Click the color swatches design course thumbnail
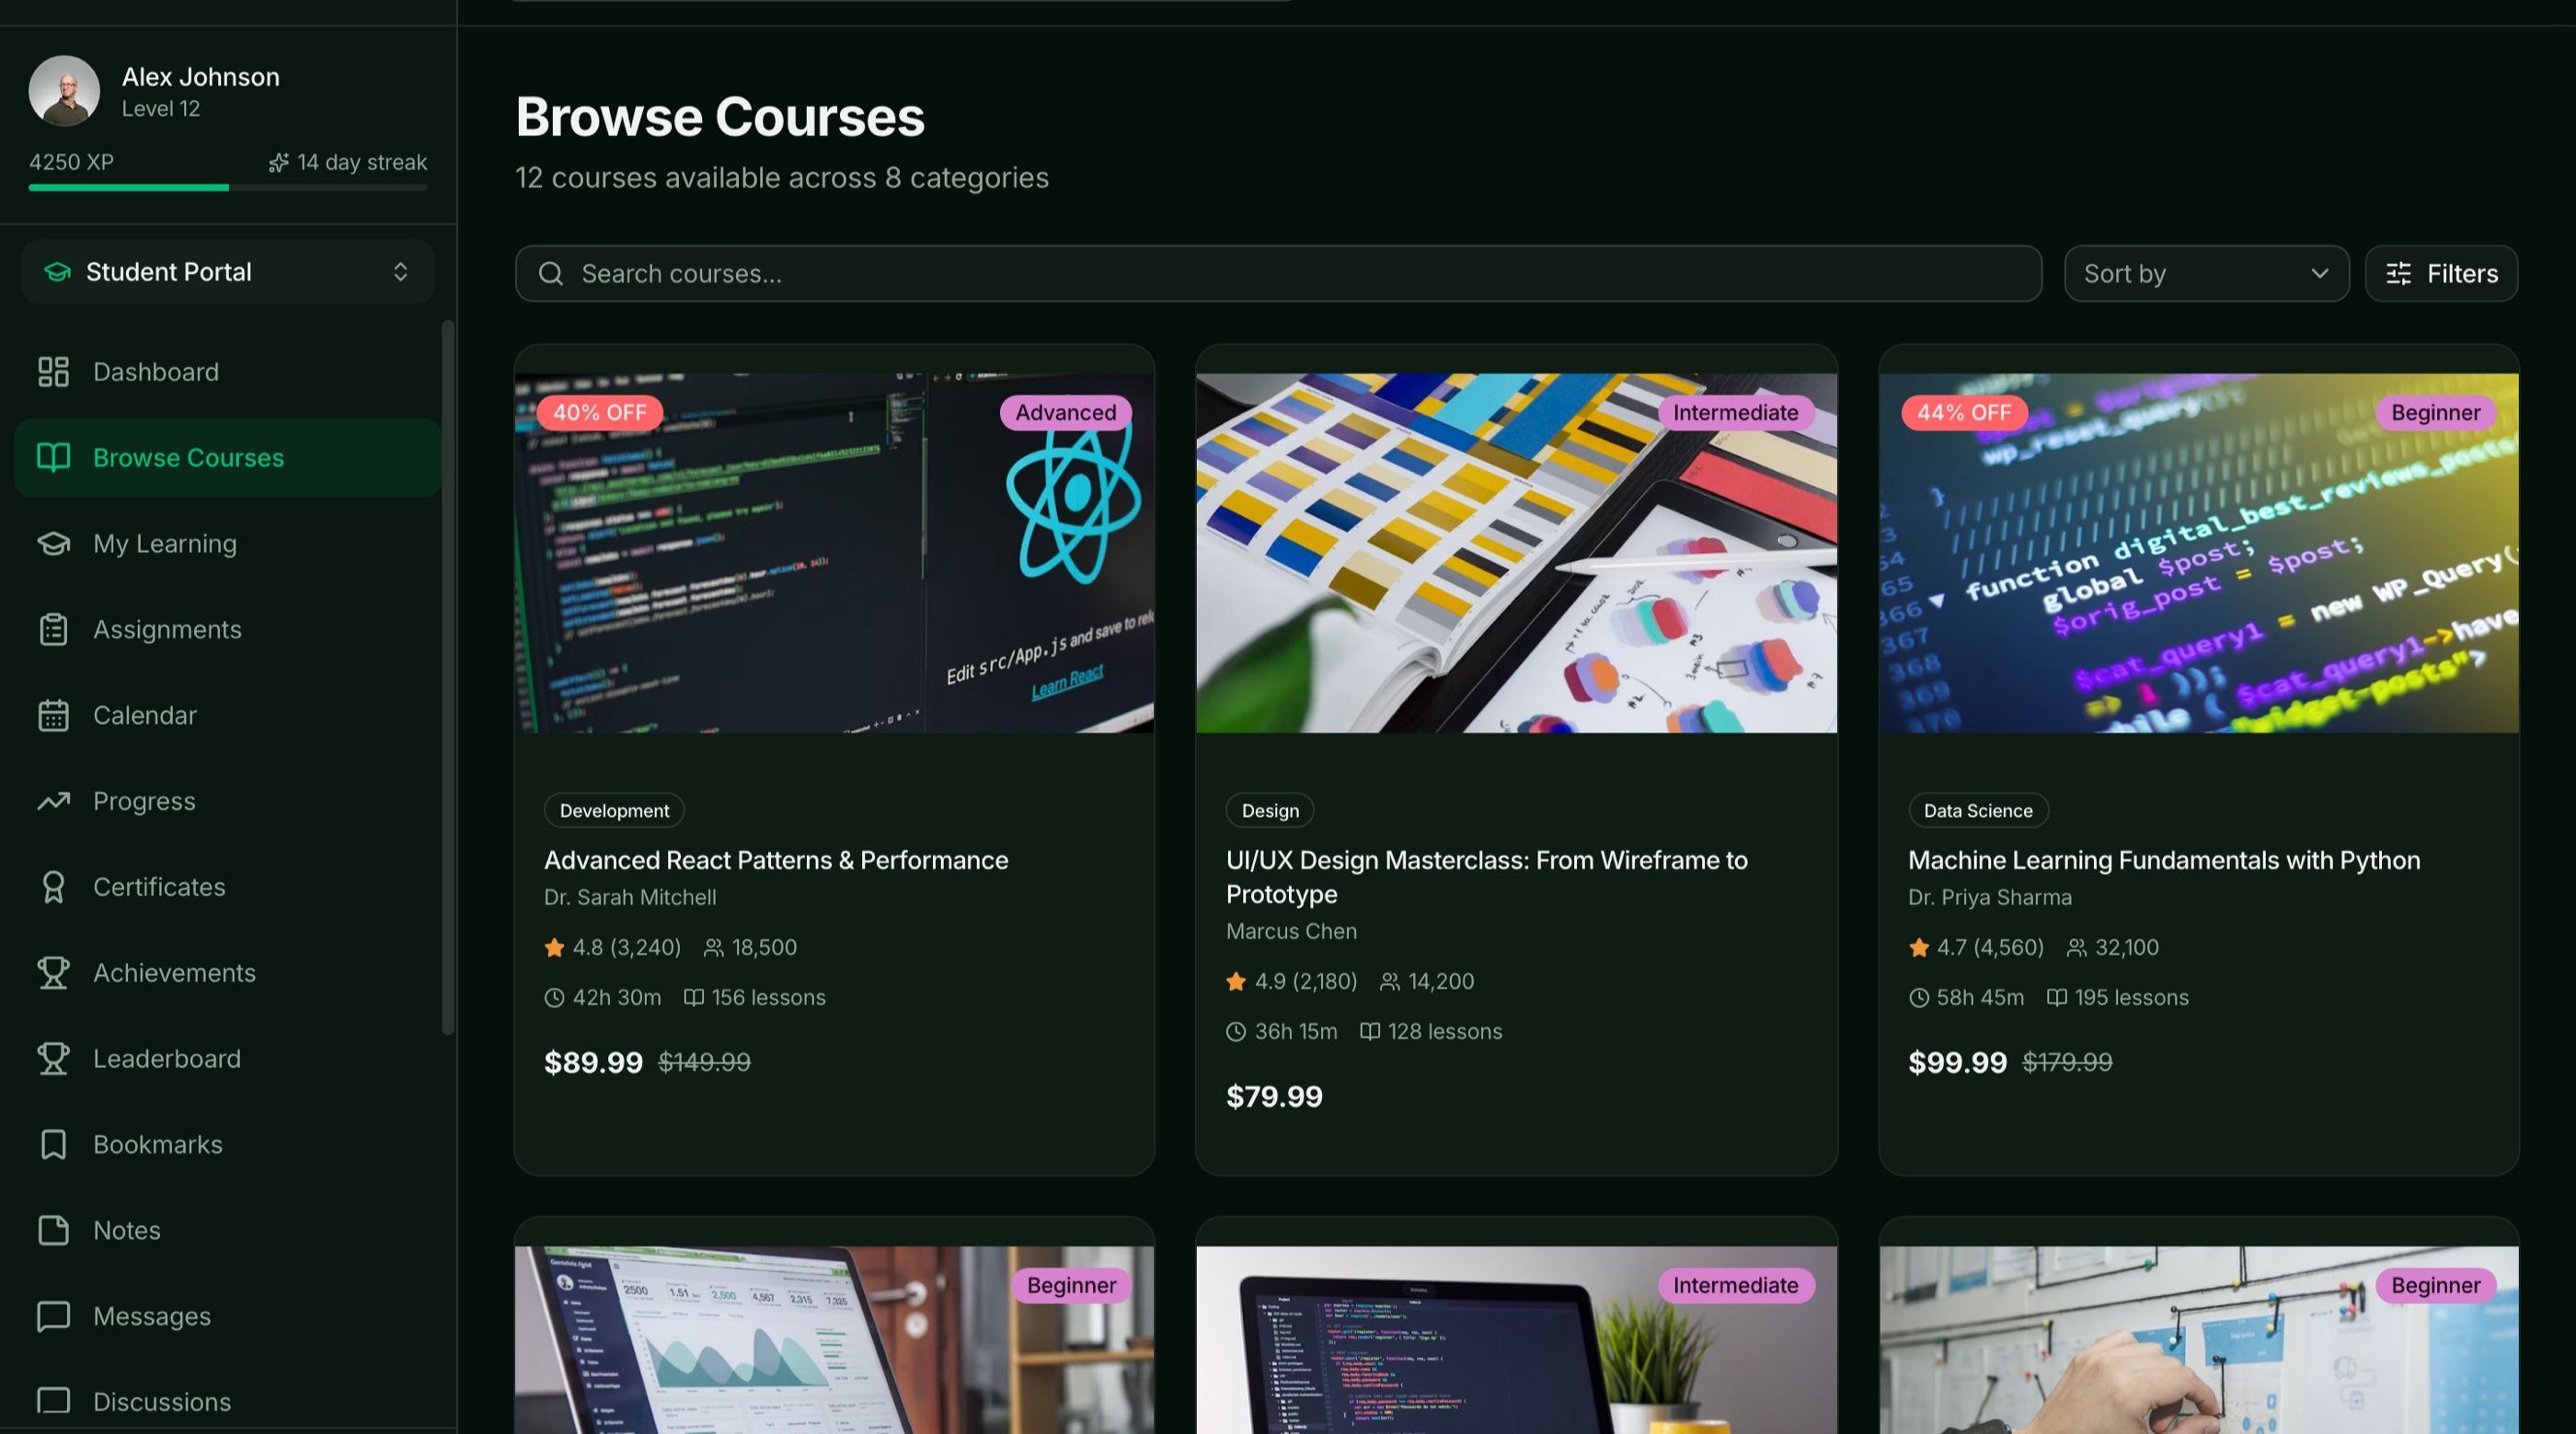The height and width of the screenshot is (1434, 2576). [1516, 553]
